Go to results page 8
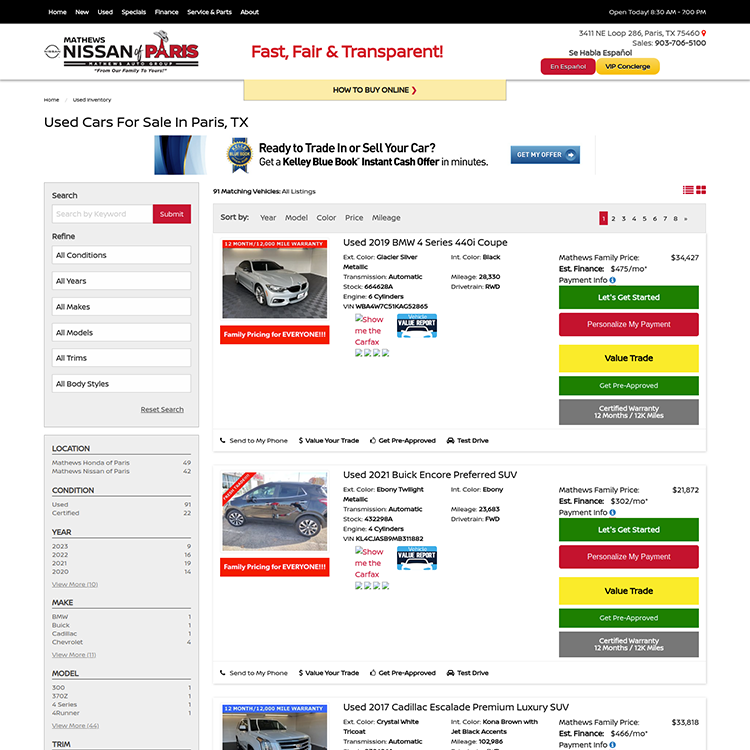This screenshot has width=750, height=750. click(675, 219)
